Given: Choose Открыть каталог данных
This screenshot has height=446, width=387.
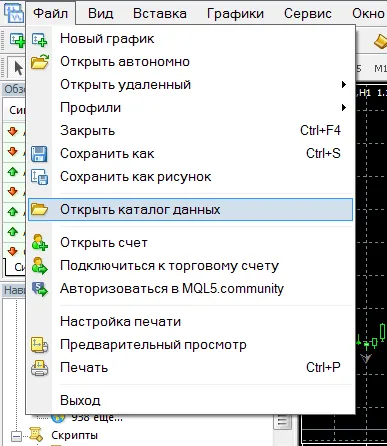Looking at the screenshot, I should tap(190, 210).
